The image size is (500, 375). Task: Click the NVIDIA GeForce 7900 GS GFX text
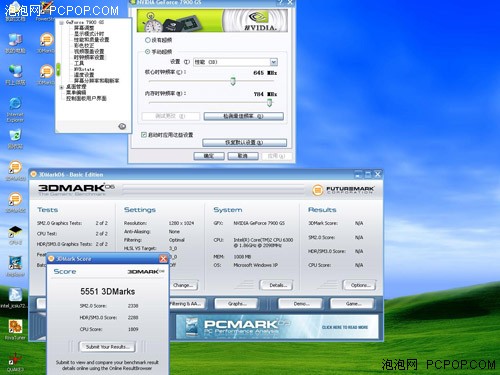pyautogui.click(x=259, y=223)
